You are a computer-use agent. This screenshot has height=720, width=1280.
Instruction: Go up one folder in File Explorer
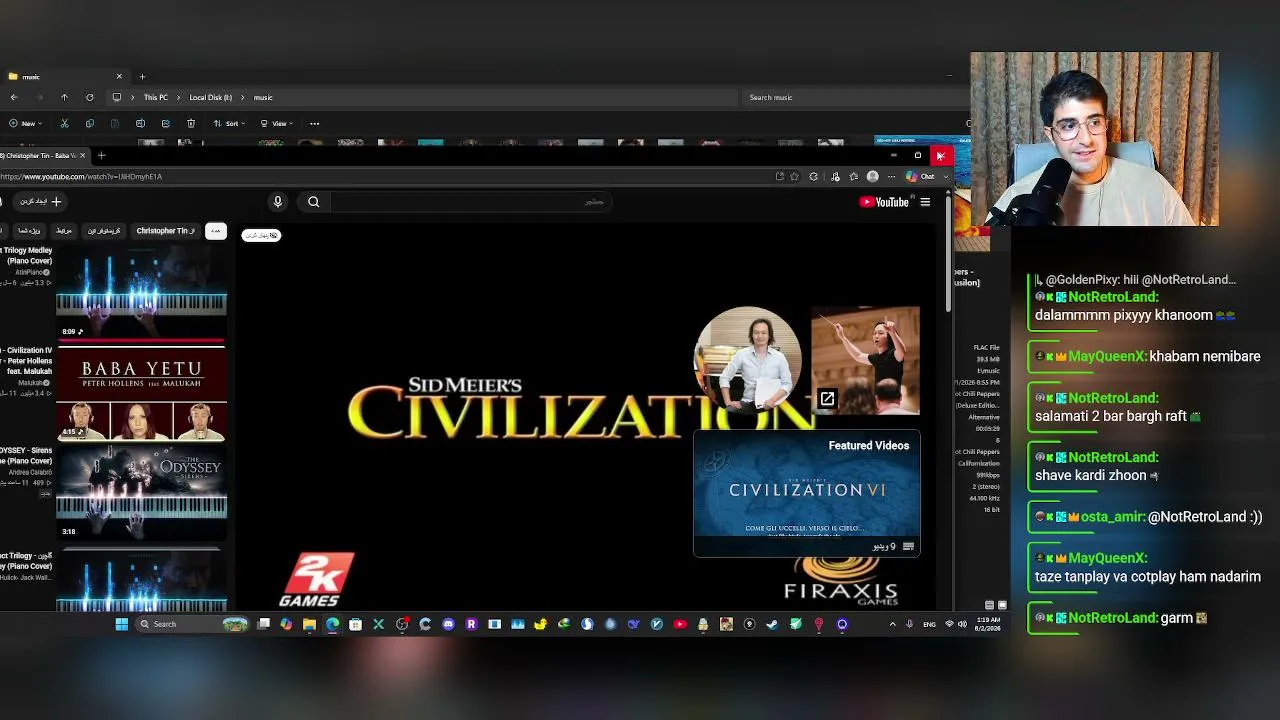(x=64, y=97)
